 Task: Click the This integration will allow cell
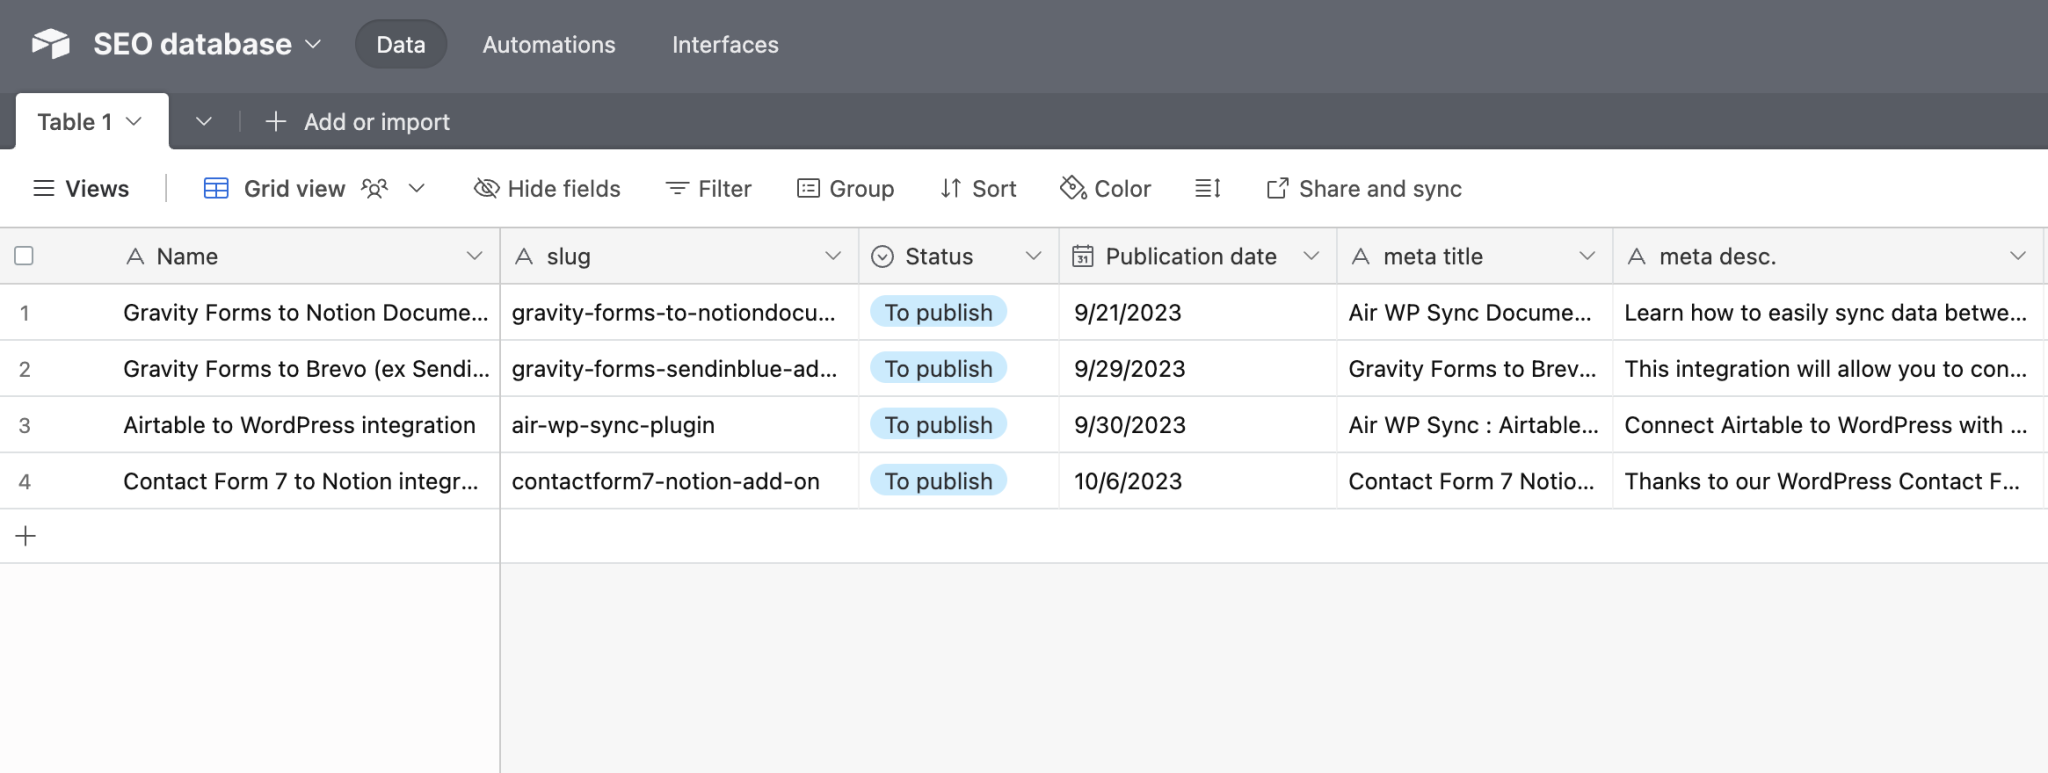1828,368
